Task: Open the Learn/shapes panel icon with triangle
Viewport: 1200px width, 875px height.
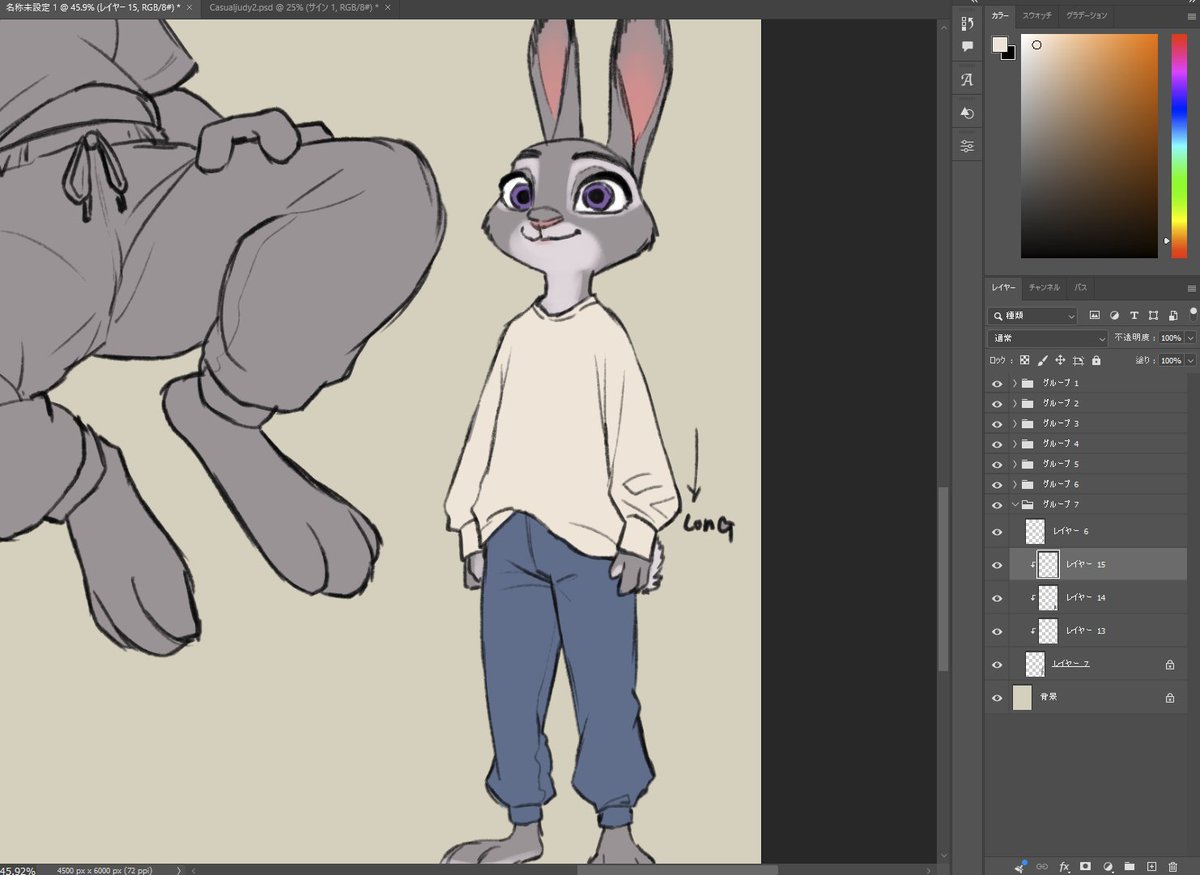Action: (x=967, y=113)
